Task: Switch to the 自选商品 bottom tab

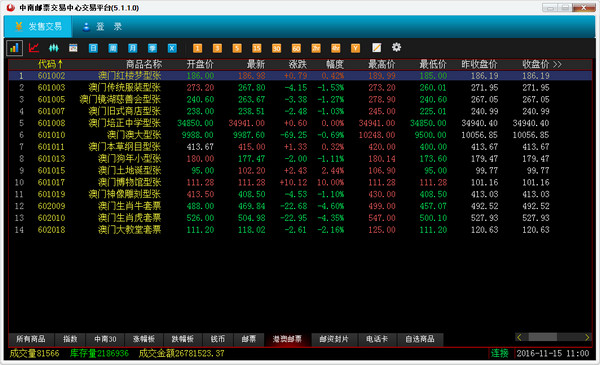Action: (420, 339)
